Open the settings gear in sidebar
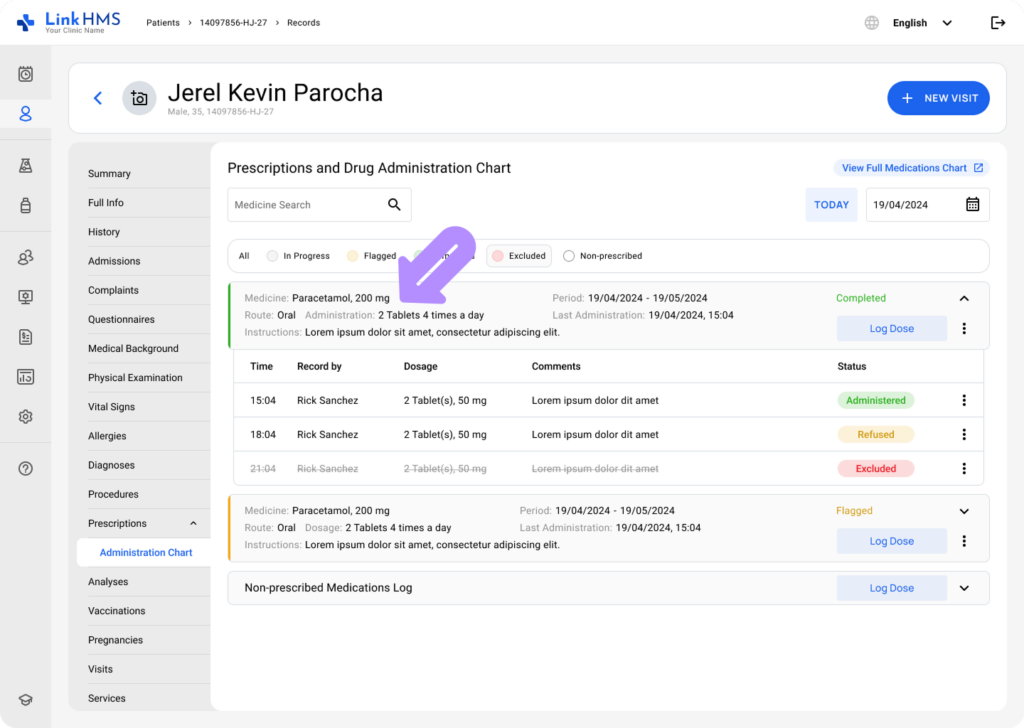This screenshot has height=728, width=1024. [x=26, y=417]
